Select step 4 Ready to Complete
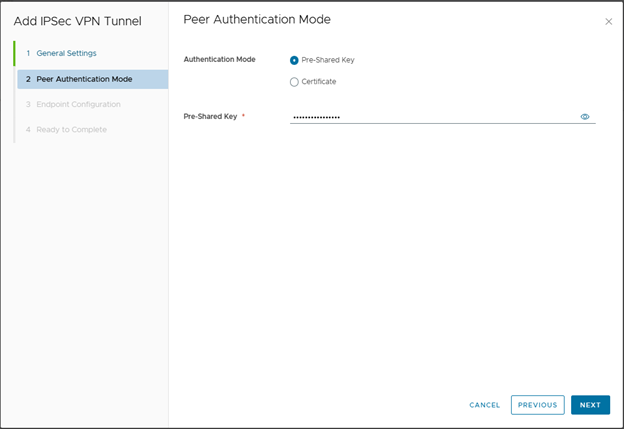Image resolution: width=624 pixels, height=429 pixels. tap(71, 129)
